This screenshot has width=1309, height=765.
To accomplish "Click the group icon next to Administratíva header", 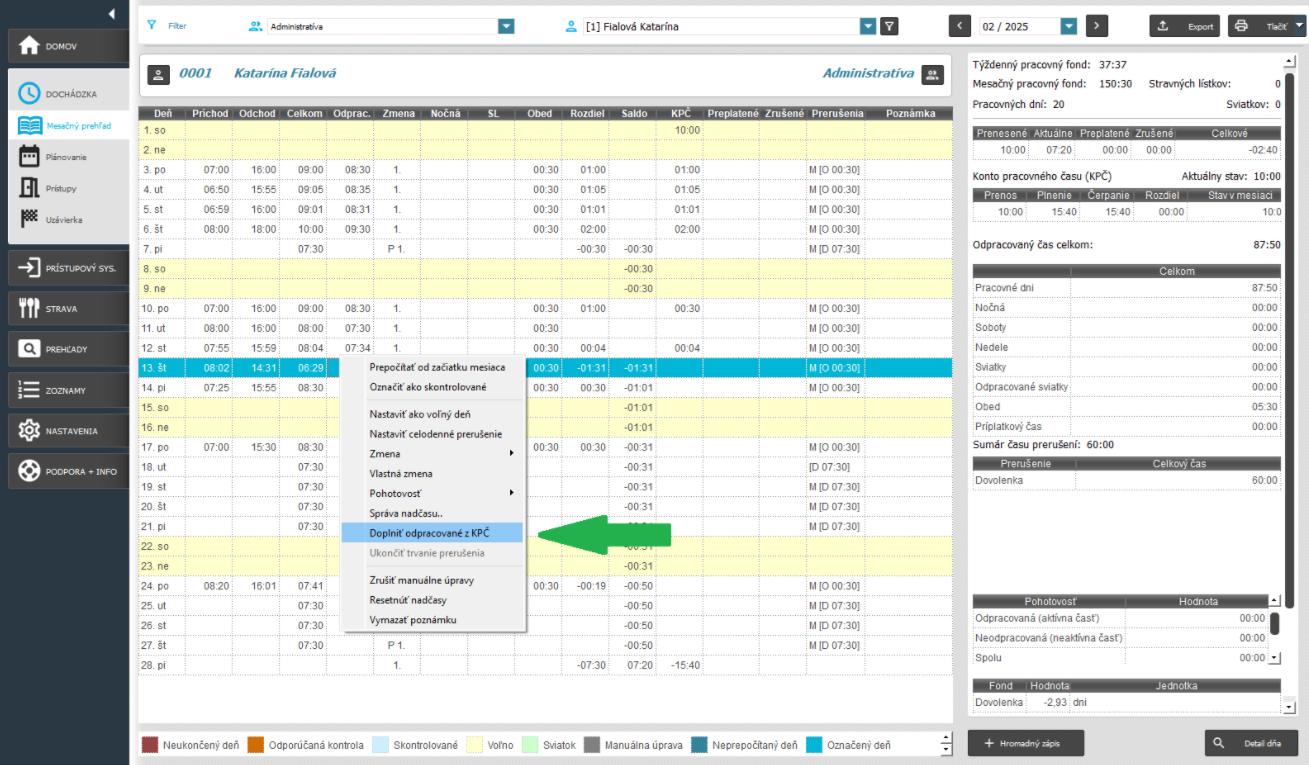I will [x=933, y=74].
